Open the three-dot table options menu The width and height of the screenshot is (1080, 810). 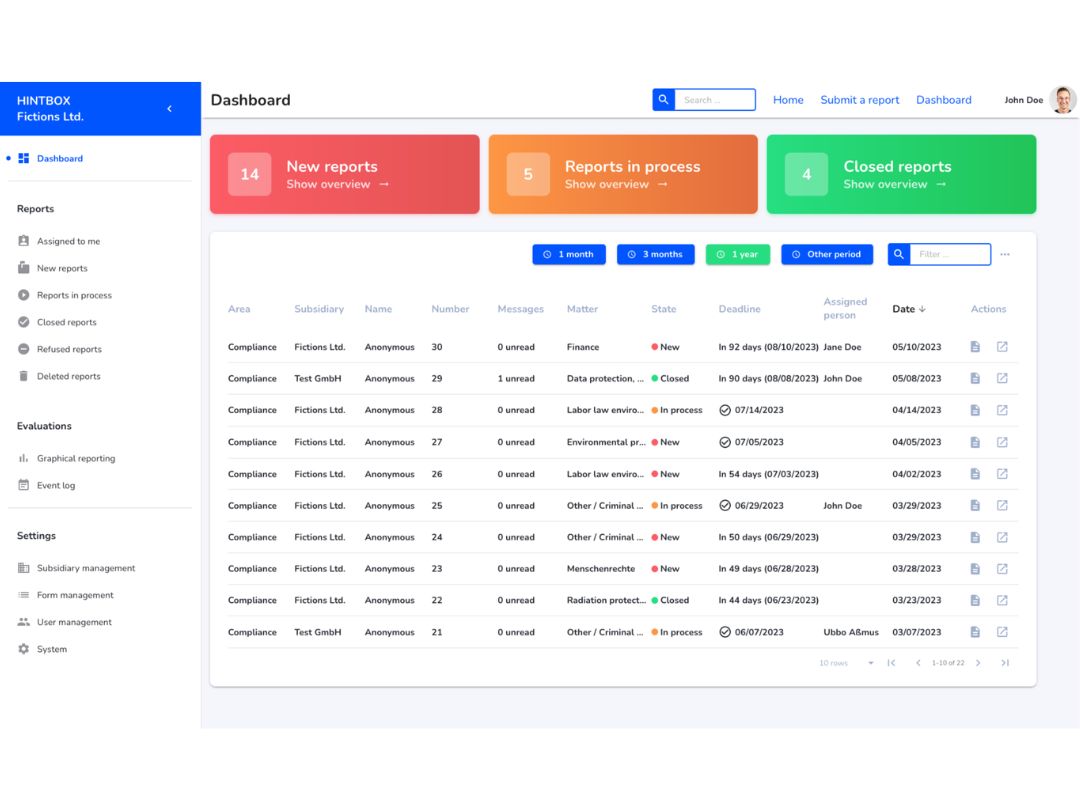point(1005,254)
